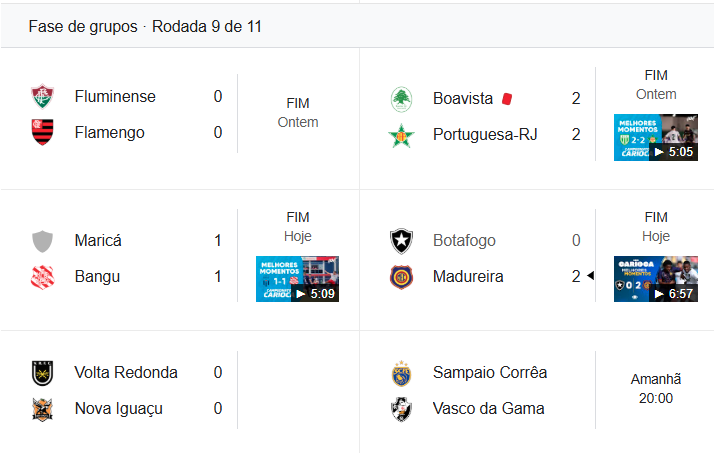Click the Portuguesa-RJ star crest

(x=401, y=134)
